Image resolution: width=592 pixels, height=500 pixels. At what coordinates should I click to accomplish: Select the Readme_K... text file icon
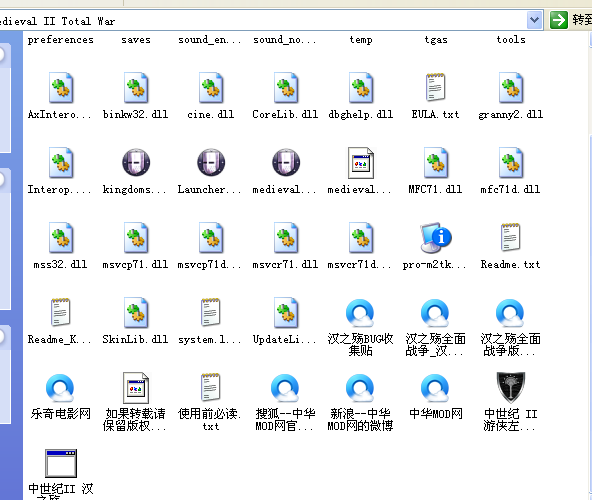coord(60,312)
